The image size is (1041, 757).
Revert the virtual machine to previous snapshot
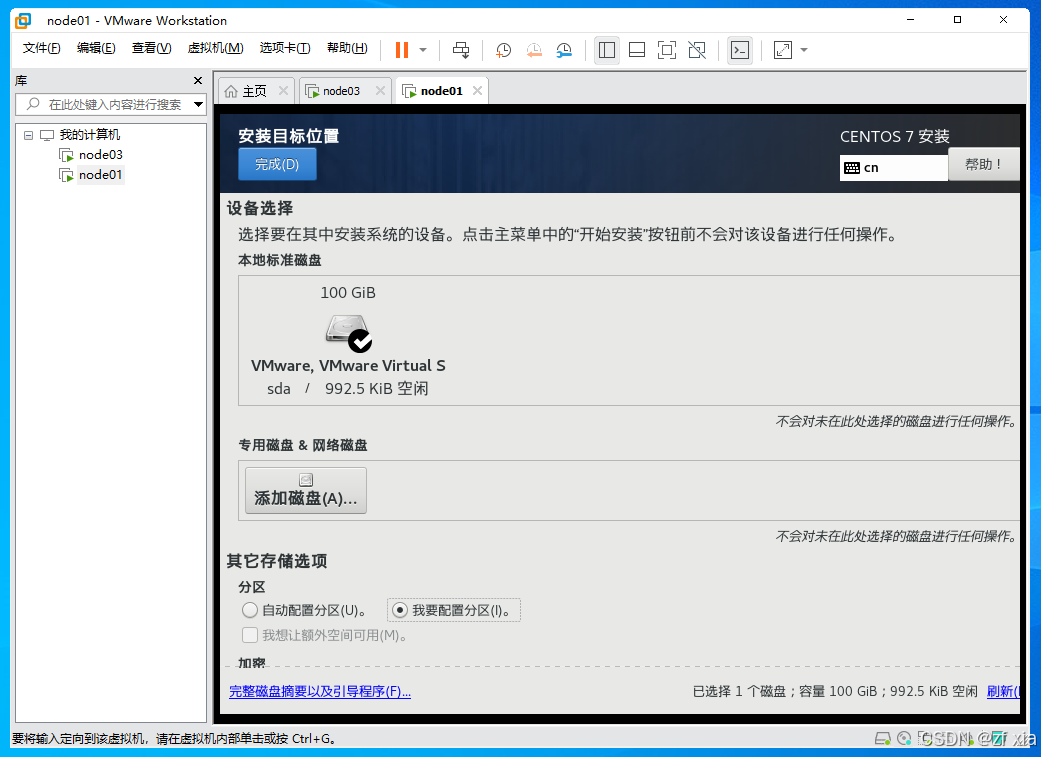534,50
